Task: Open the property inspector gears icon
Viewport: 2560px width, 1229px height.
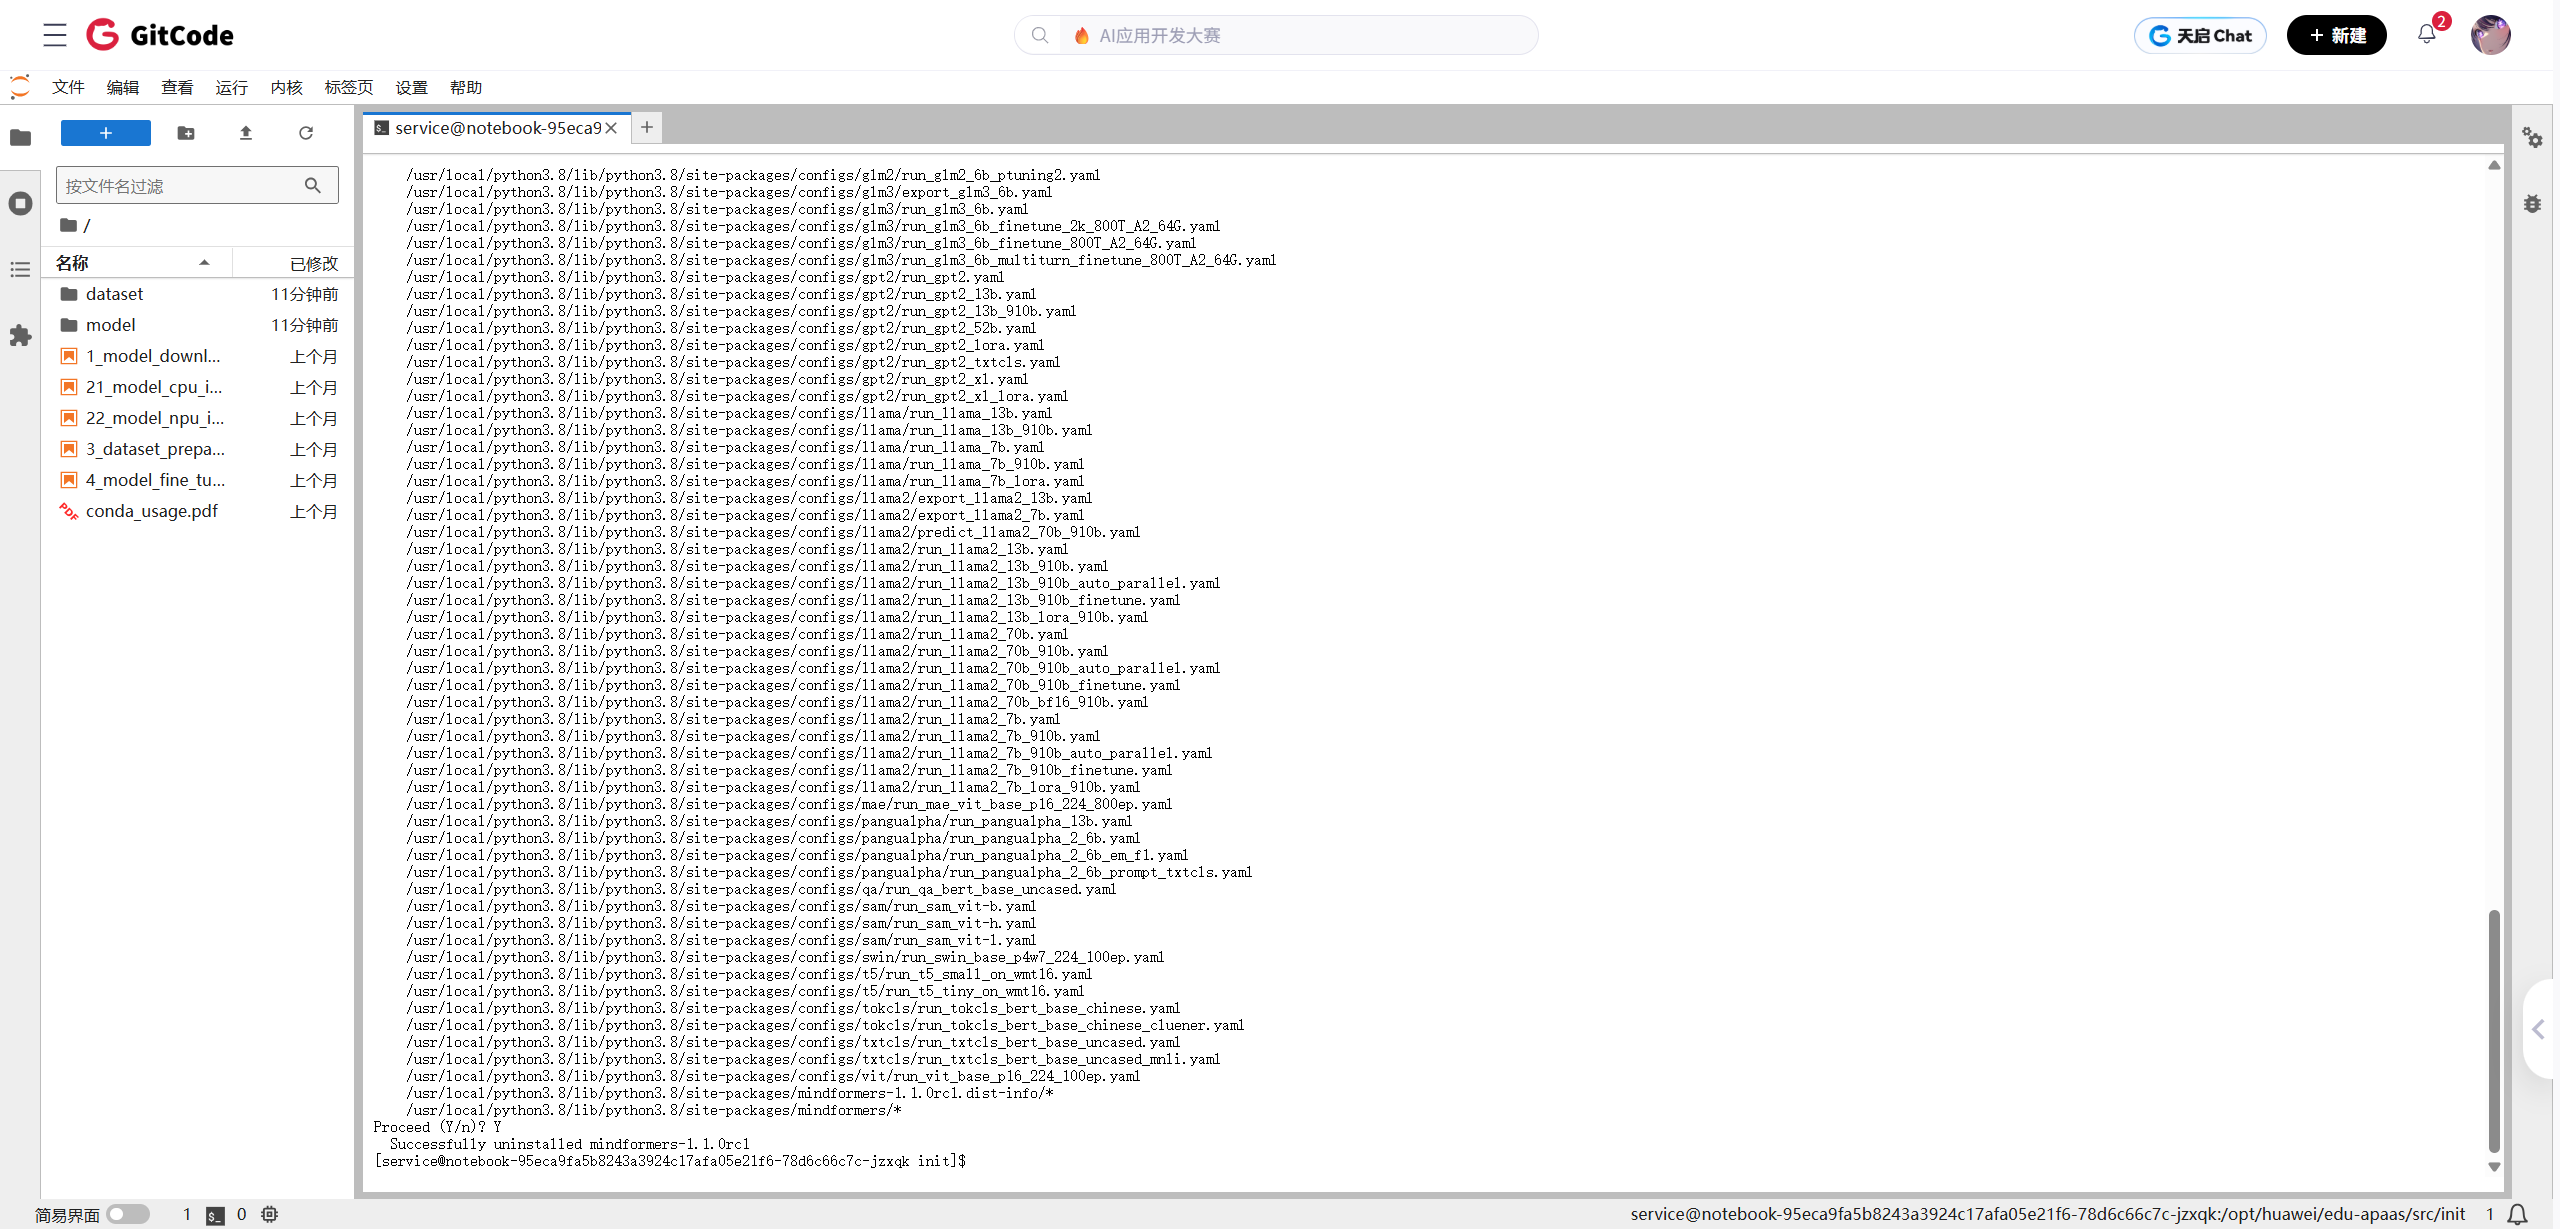Action: (x=2532, y=138)
